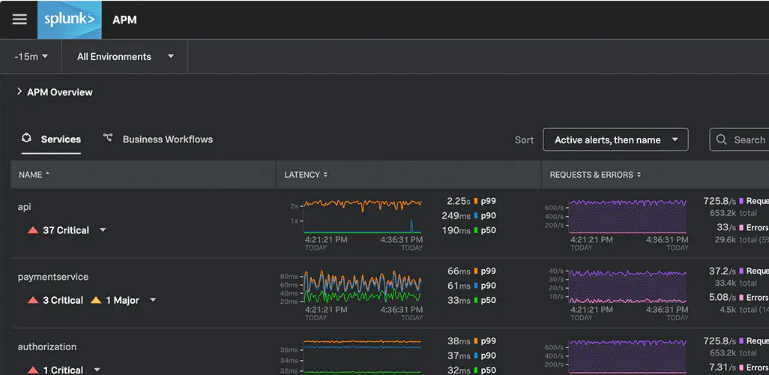The height and width of the screenshot is (375, 769).
Task: Click the 5.08/s errors value for paymentservice
Action: click(722, 298)
